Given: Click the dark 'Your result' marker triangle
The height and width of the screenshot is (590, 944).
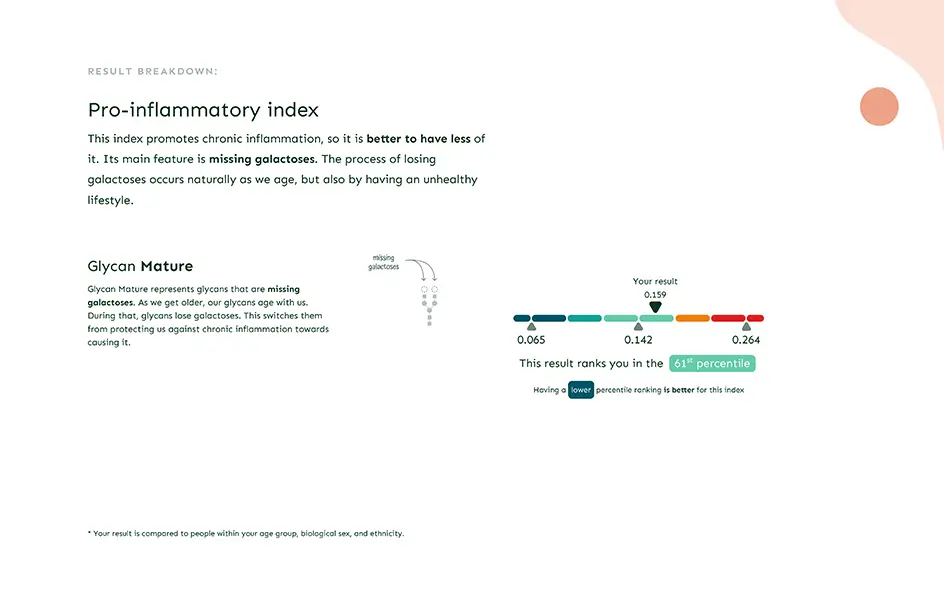Looking at the screenshot, I should (x=655, y=307).
